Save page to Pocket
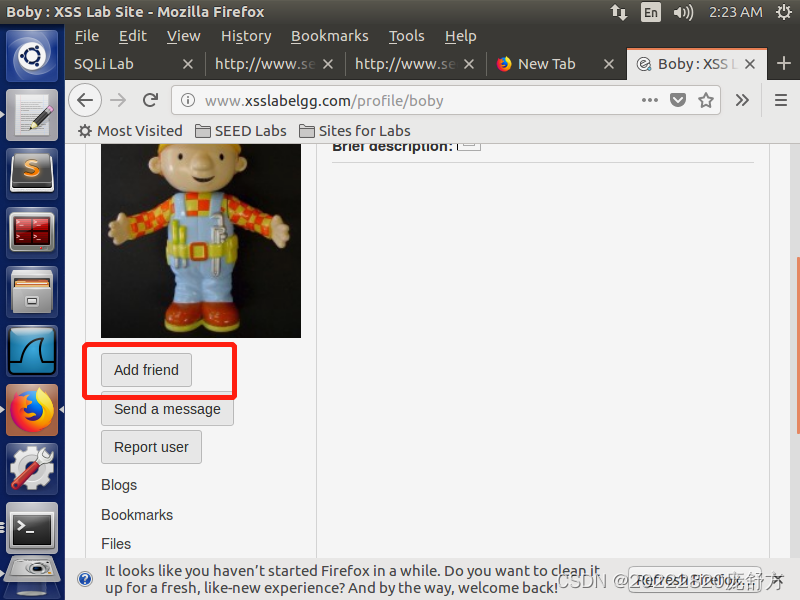 point(678,101)
